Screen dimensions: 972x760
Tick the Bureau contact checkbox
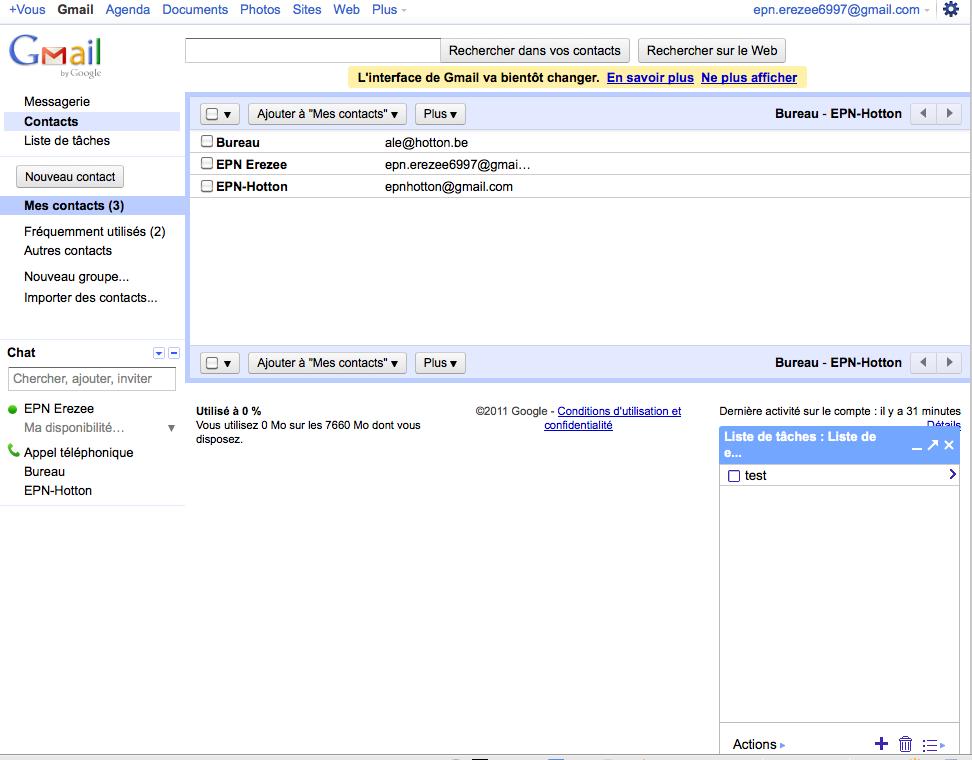pyautogui.click(x=207, y=142)
